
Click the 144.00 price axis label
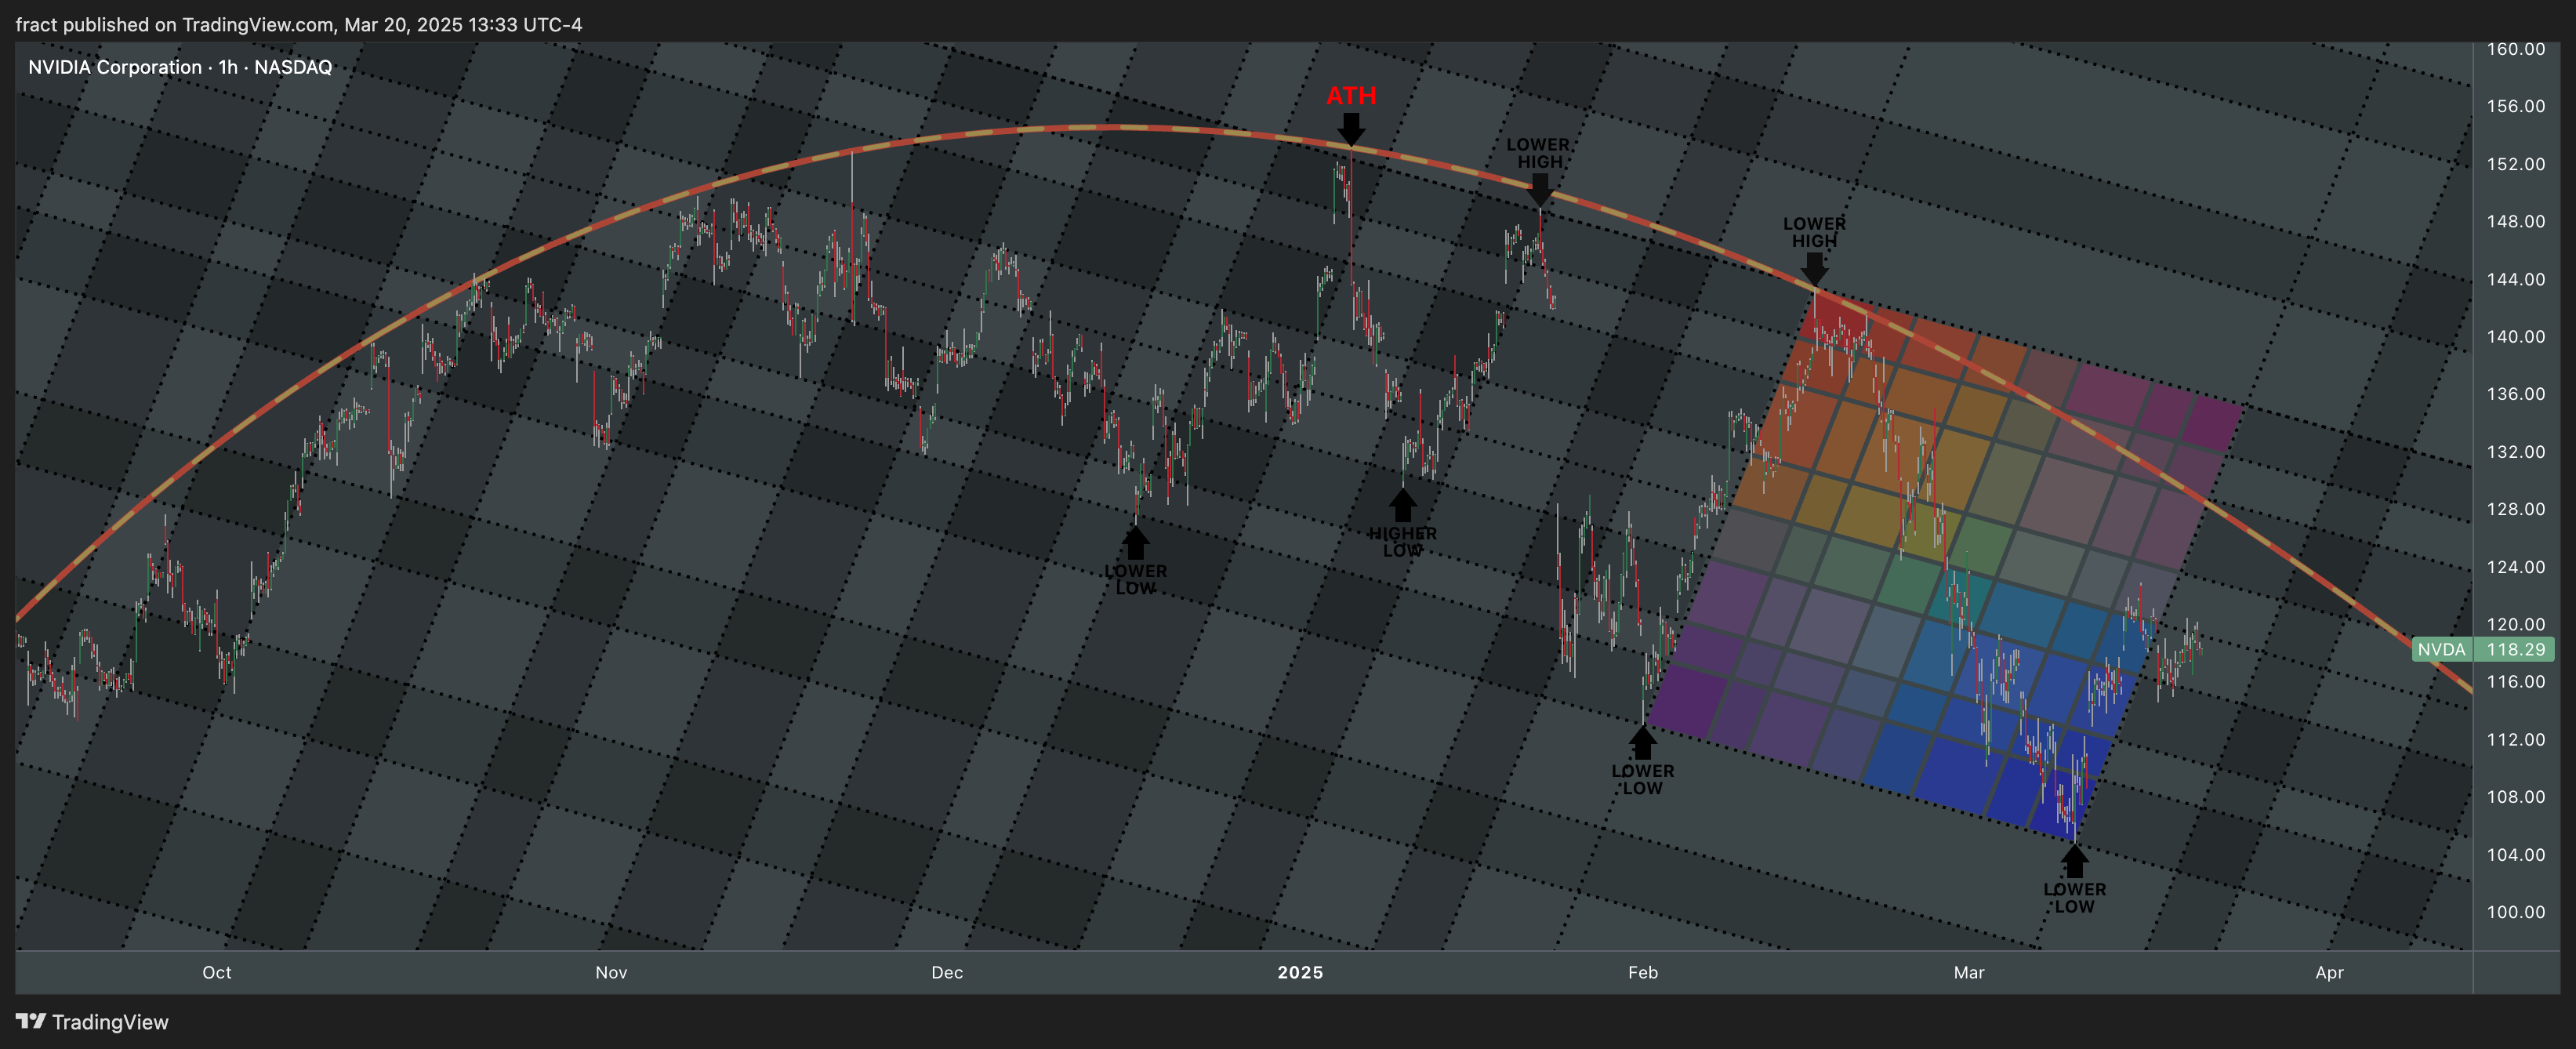[x=2516, y=279]
